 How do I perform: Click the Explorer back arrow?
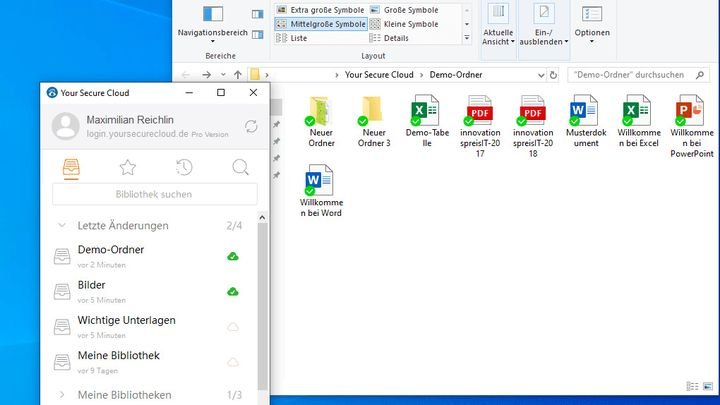[186, 75]
